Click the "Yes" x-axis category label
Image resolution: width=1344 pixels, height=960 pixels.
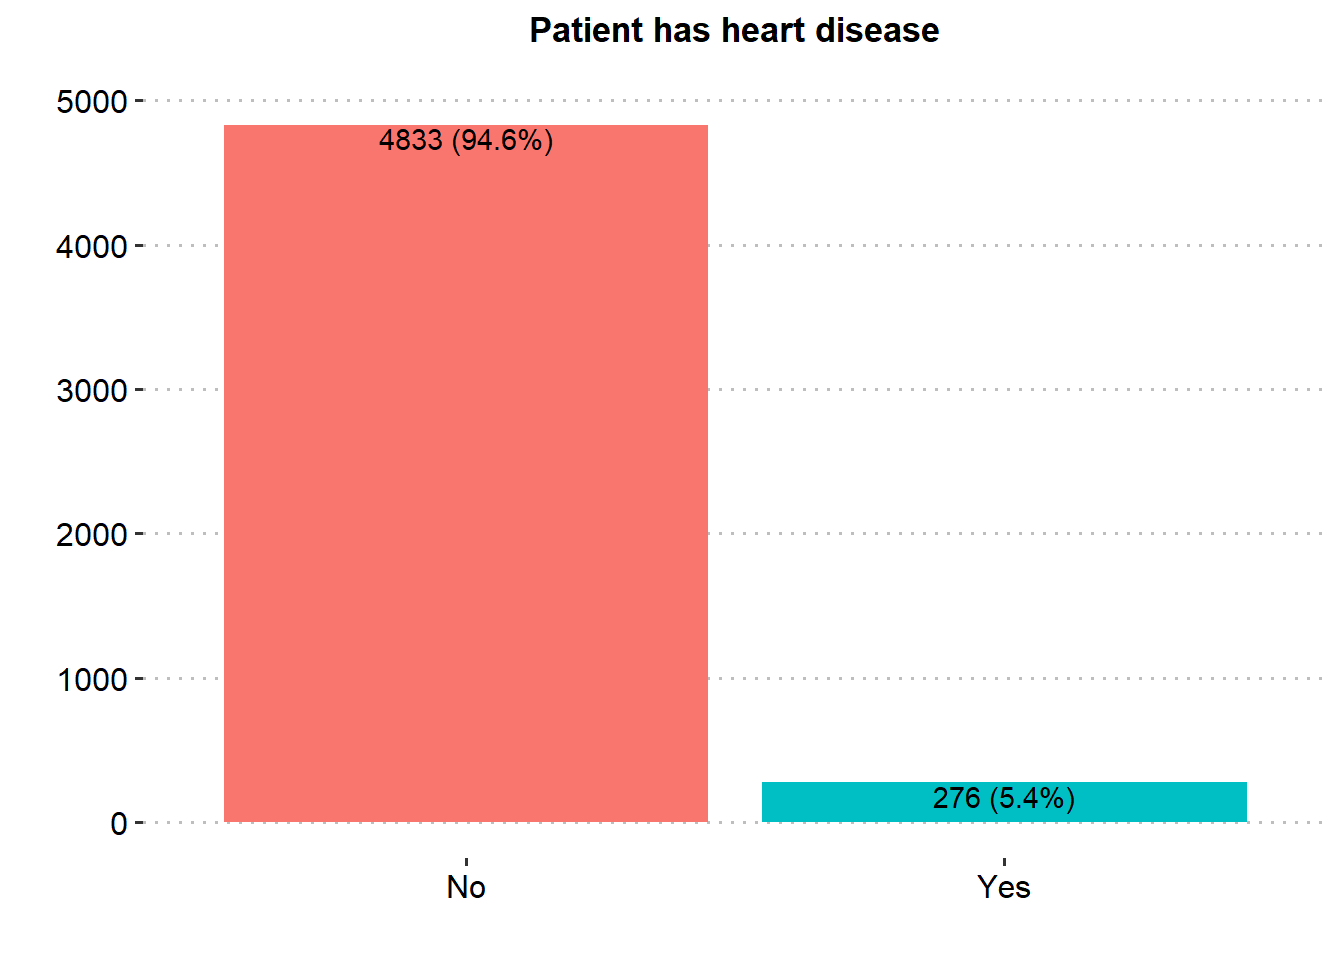tap(1004, 887)
